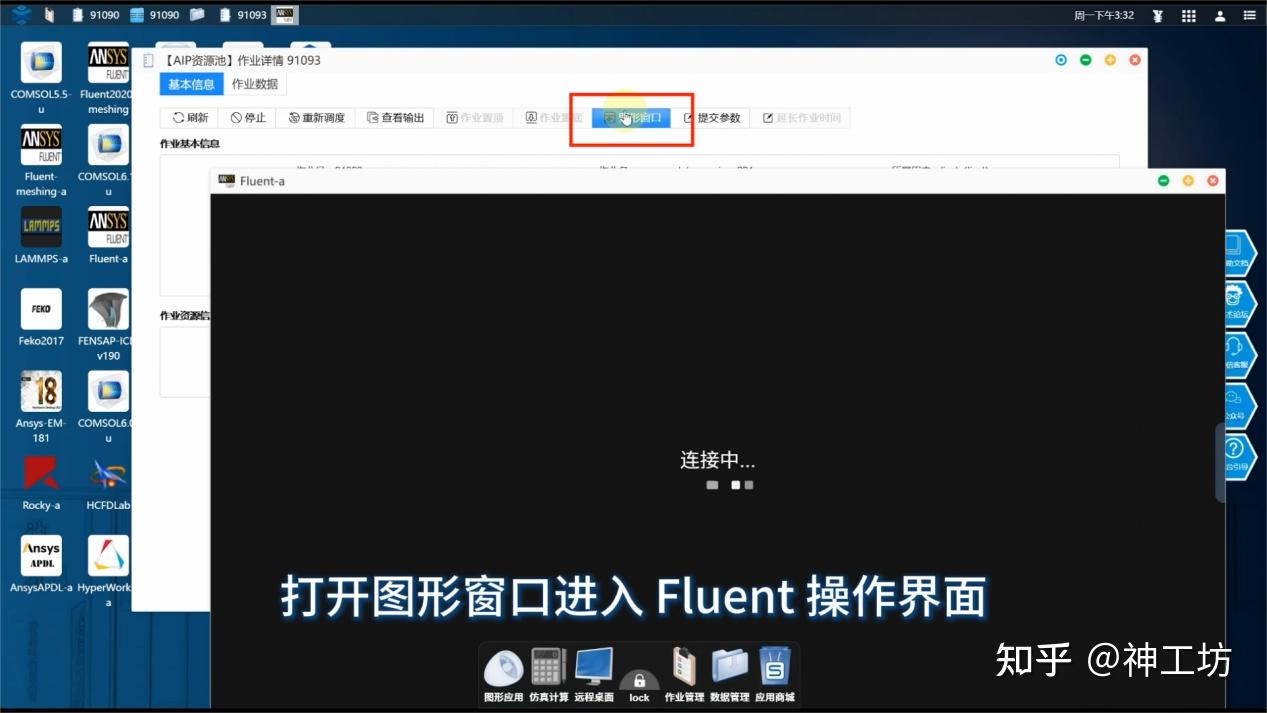The width and height of the screenshot is (1267, 713).
Task: Click the customer service headset hexagon
Action: click(1239, 354)
